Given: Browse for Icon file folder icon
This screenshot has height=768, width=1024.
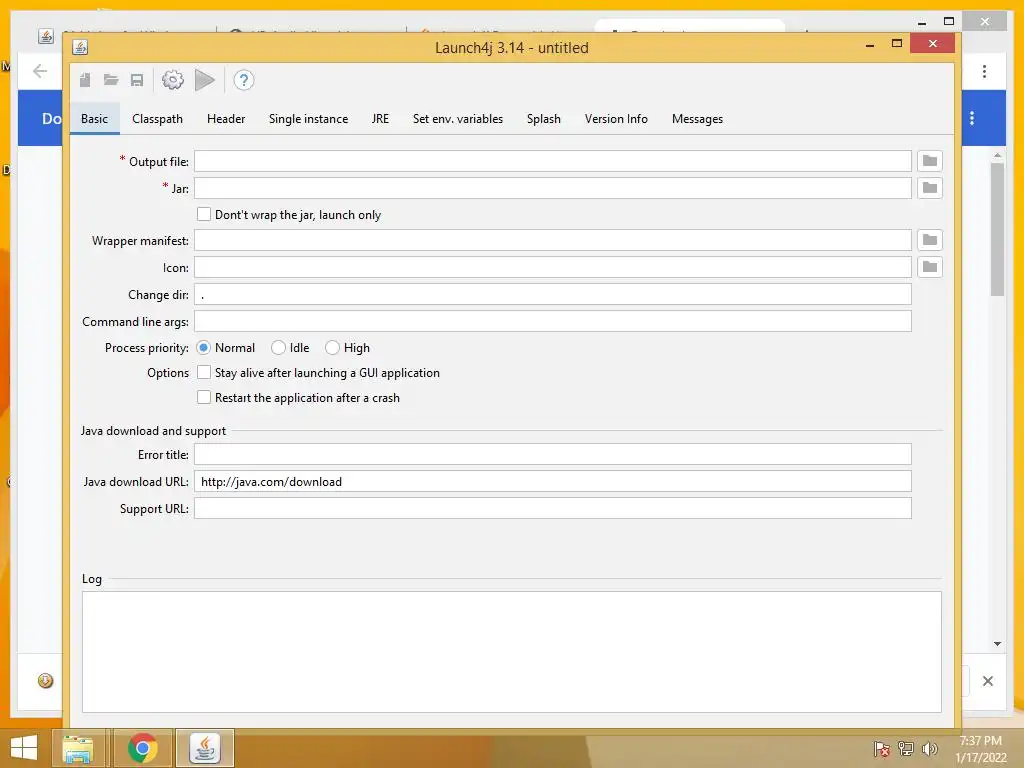Looking at the screenshot, I should pos(929,267).
